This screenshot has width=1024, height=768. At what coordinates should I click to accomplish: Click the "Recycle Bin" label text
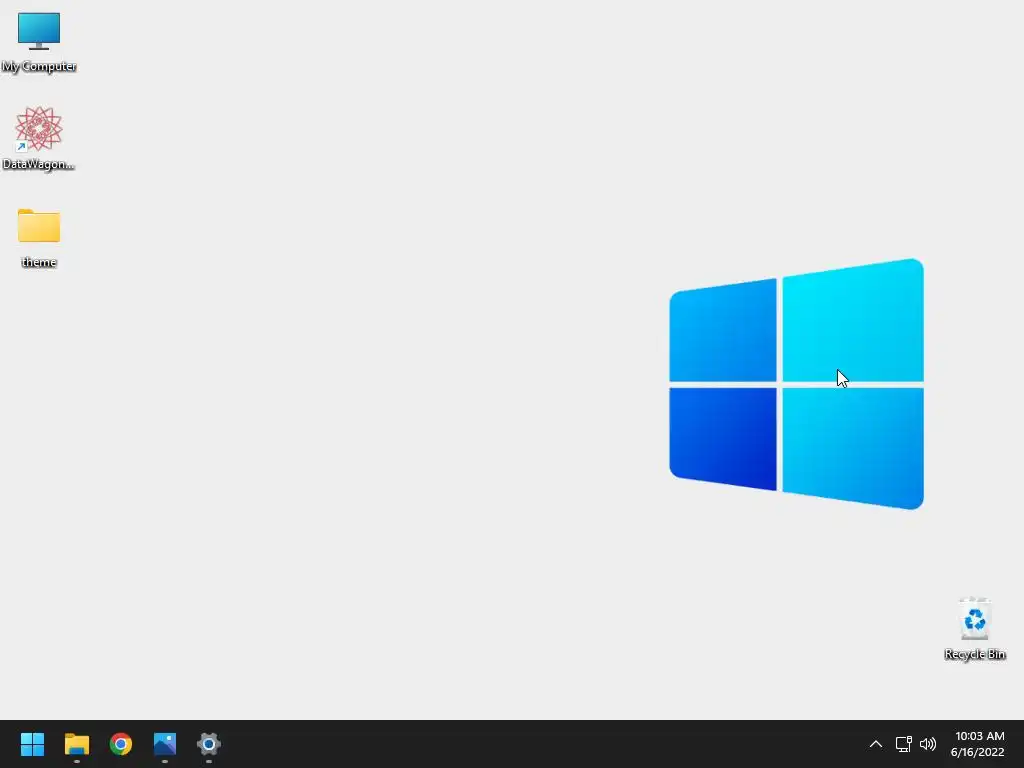coord(974,654)
